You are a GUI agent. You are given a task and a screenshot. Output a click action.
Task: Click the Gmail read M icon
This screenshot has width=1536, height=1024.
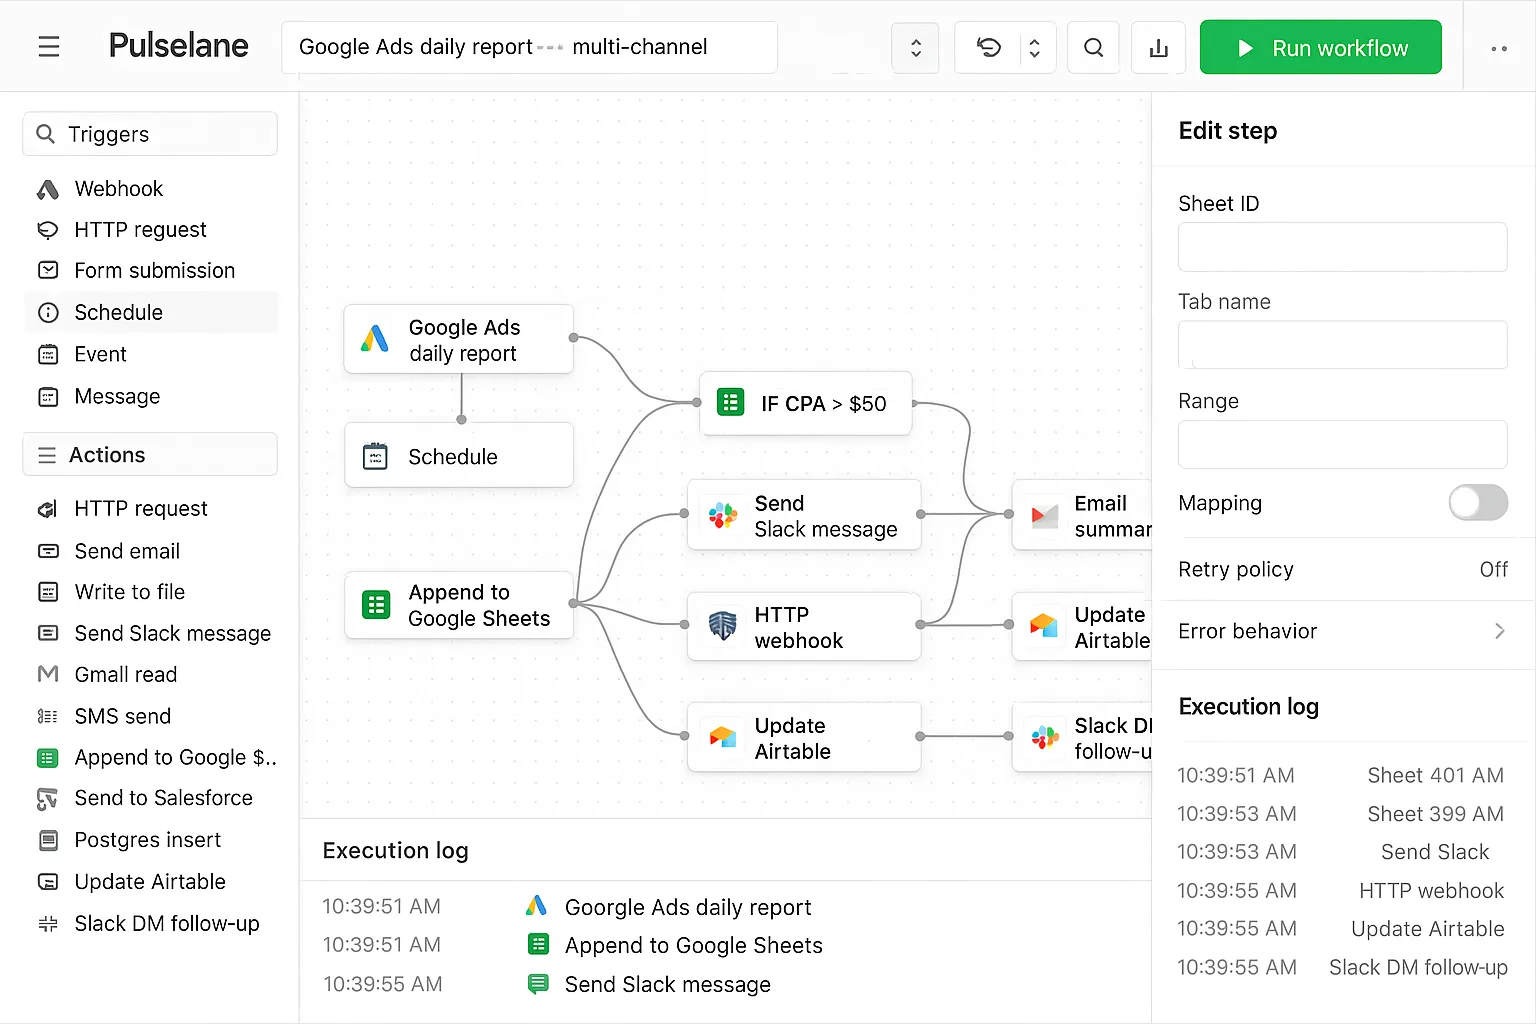tap(48, 674)
